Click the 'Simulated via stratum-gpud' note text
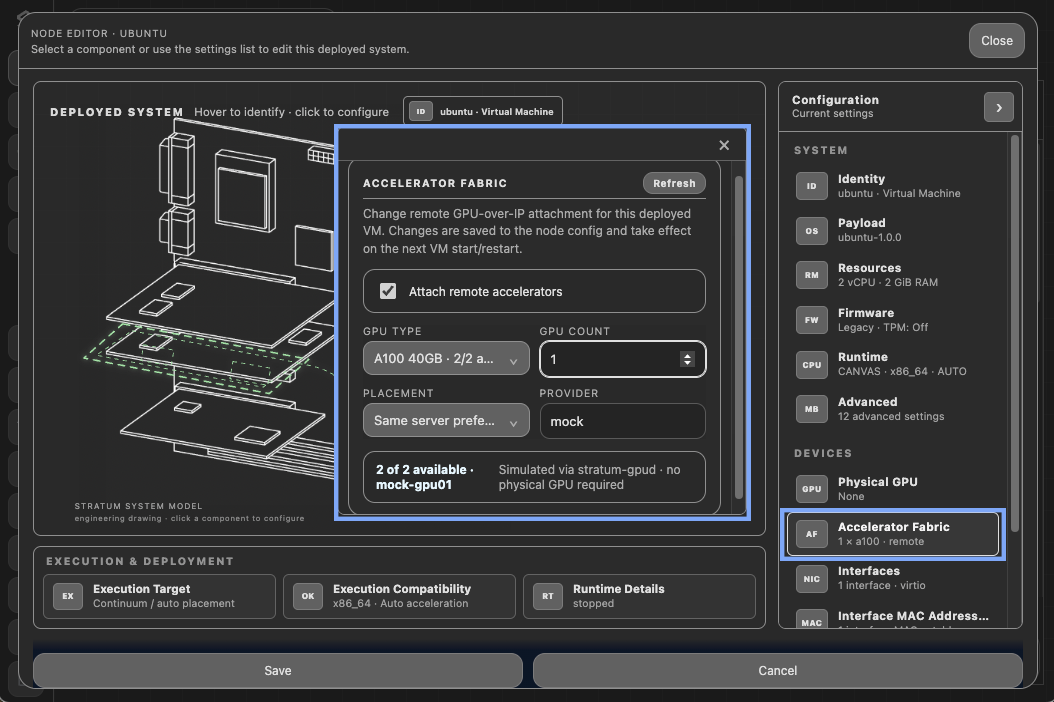 coord(590,477)
